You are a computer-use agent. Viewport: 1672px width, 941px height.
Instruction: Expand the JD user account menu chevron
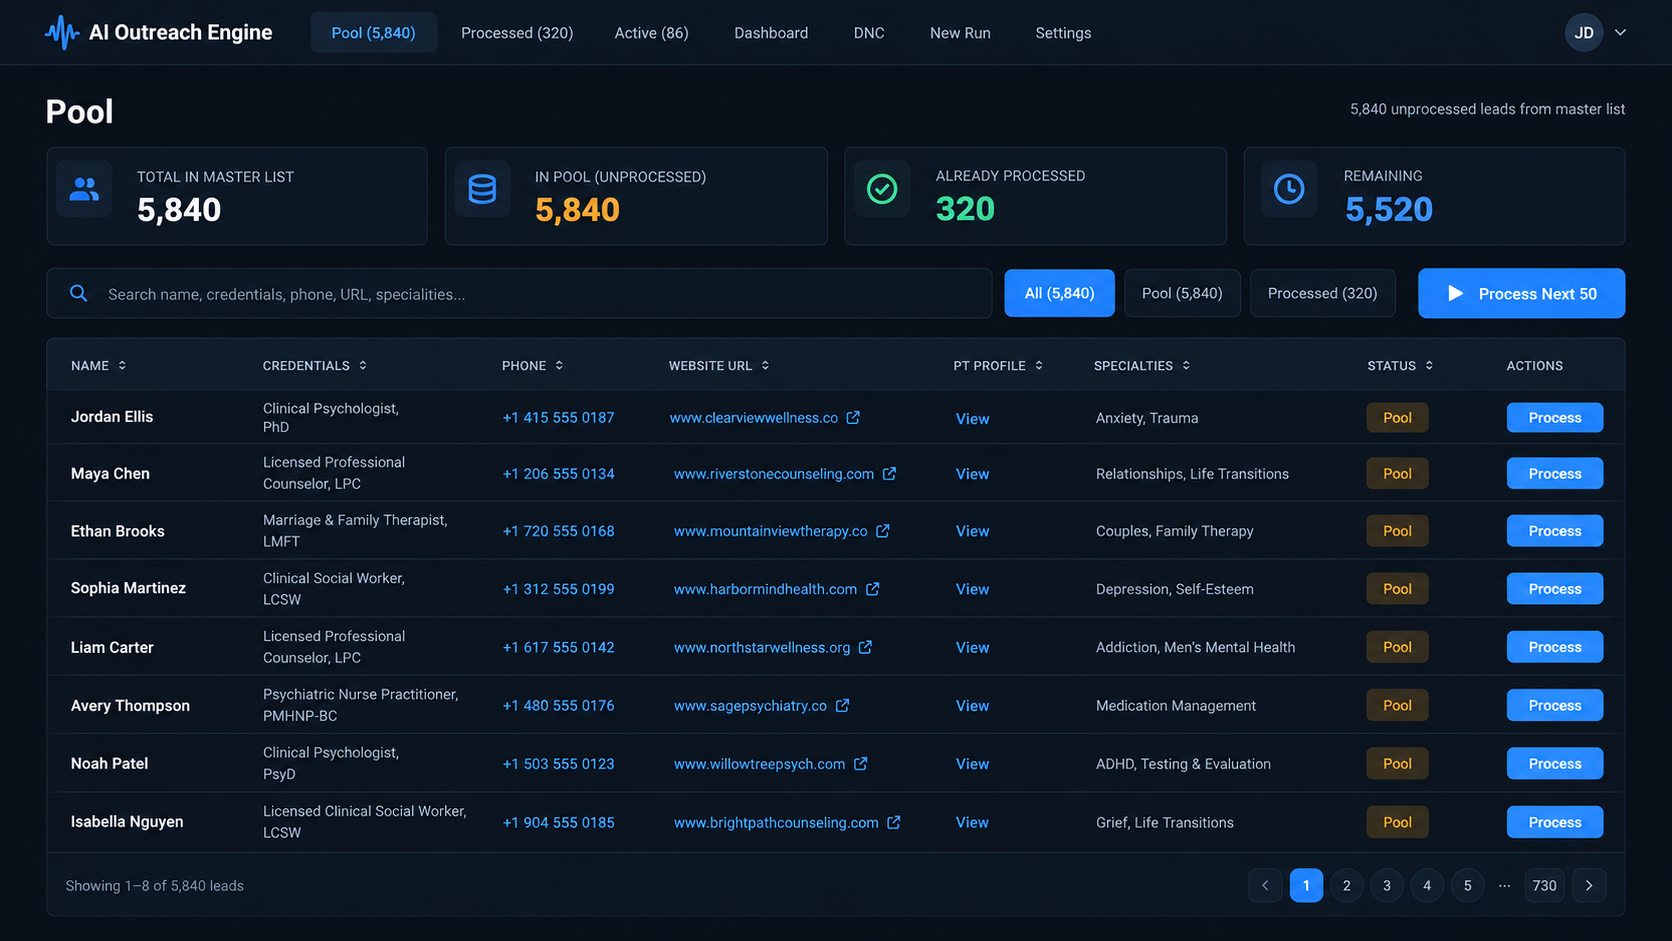point(1620,33)
